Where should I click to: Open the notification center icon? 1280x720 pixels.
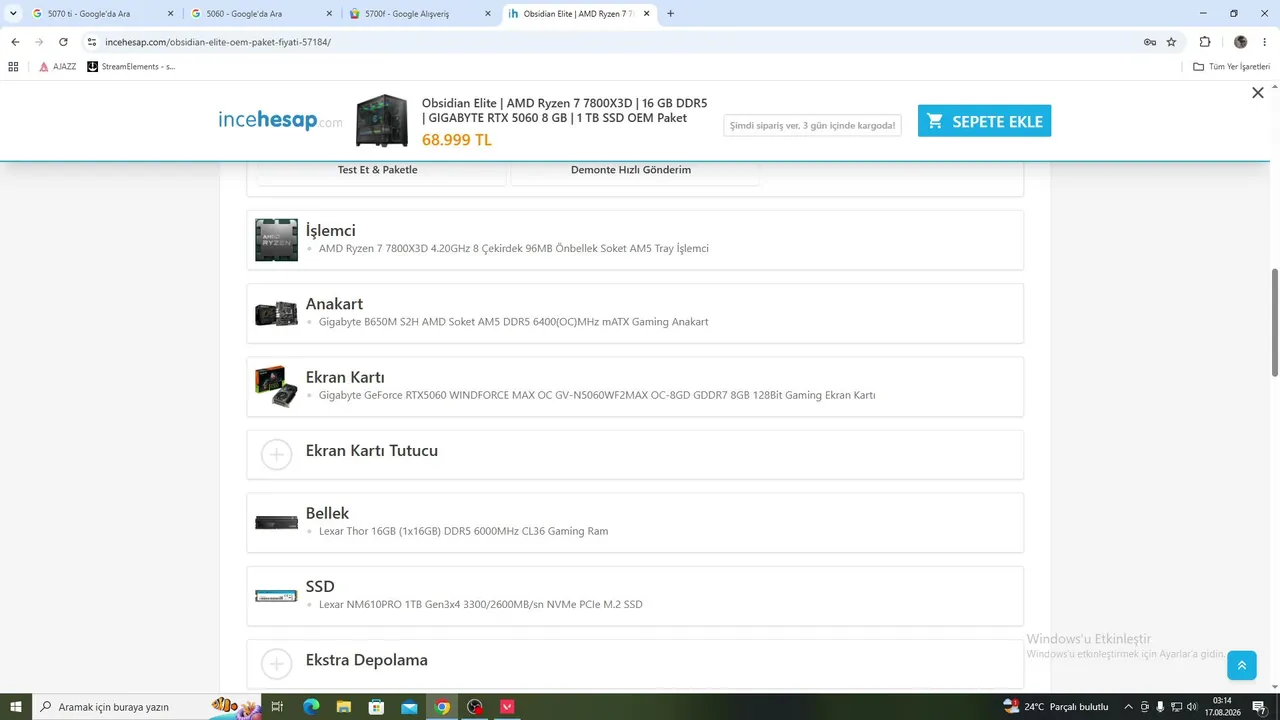[x=1259, y=707]
